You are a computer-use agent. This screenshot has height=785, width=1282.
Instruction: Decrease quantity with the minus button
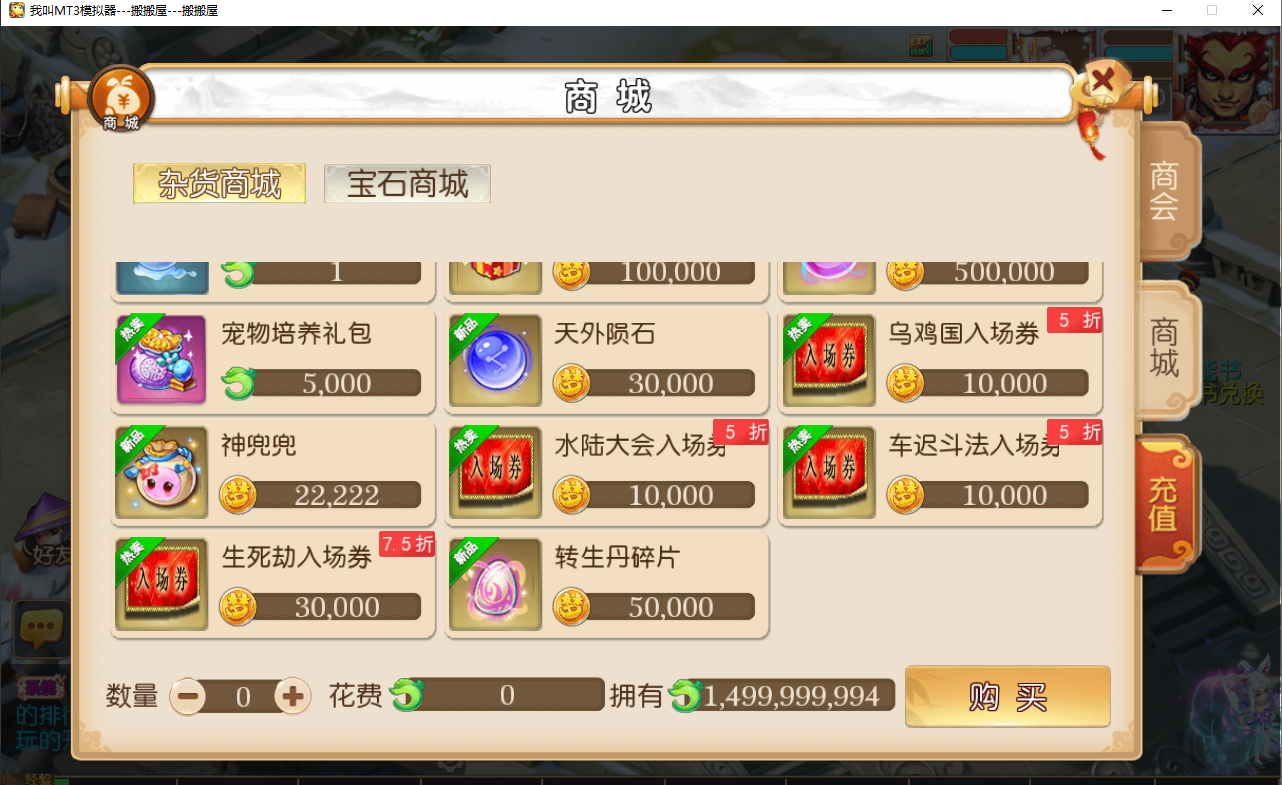[187, 696]
